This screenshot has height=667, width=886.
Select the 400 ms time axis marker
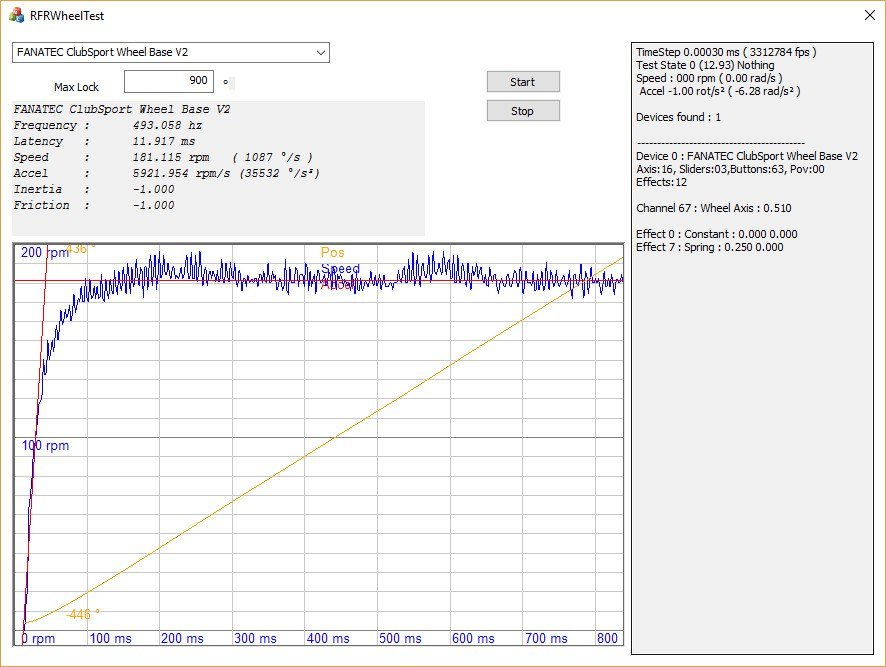click(x=327, y=638)
